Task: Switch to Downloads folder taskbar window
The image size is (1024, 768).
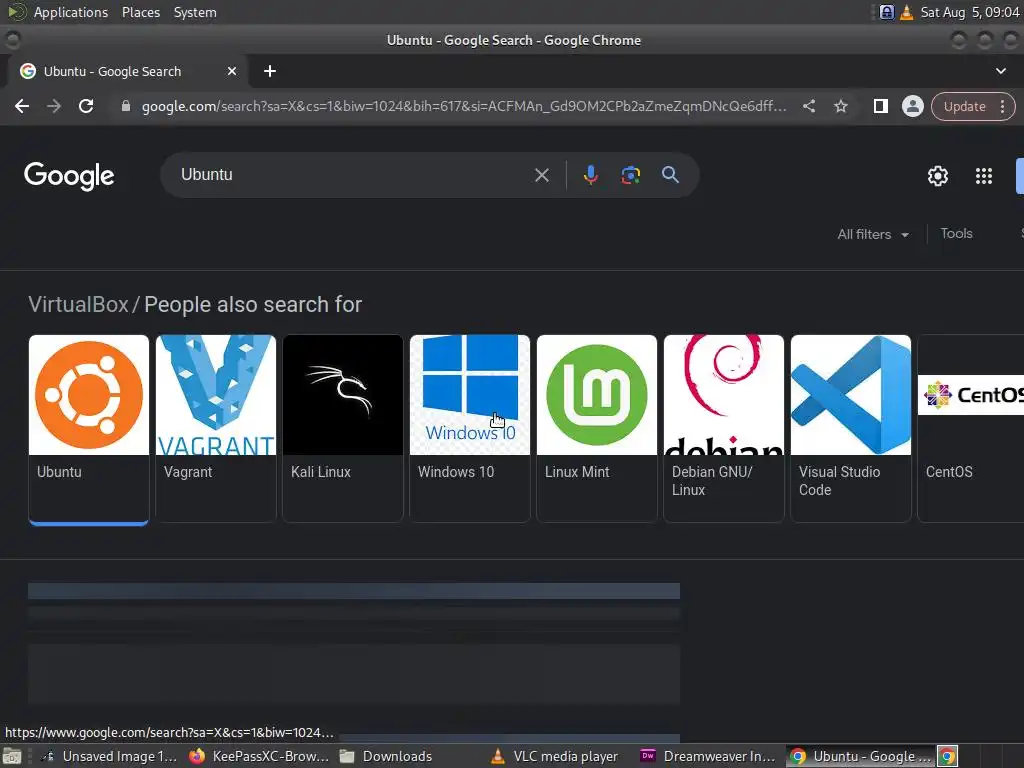Action: pyautogui.click(x=385, y=756)
